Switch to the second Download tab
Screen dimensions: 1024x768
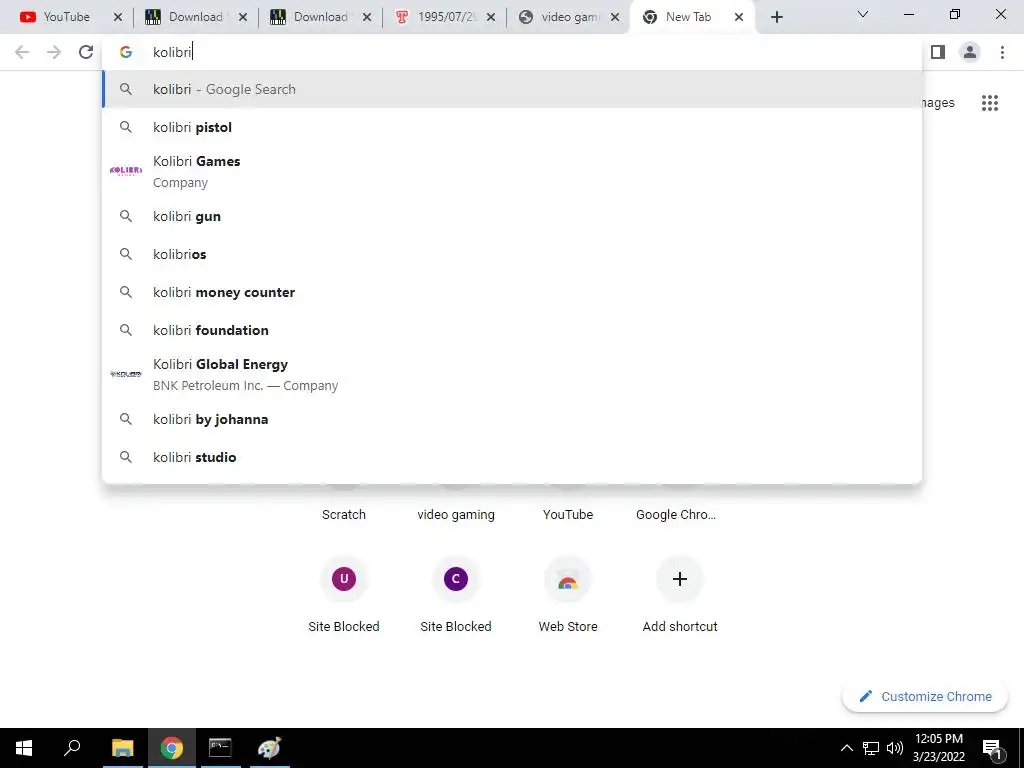(x=321, y=17)
